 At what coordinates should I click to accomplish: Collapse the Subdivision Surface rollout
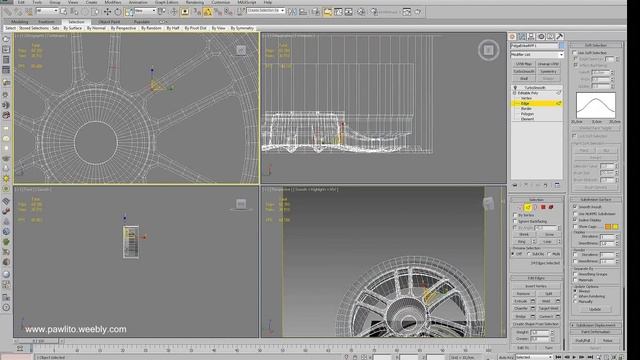click(x=596, y=200)
